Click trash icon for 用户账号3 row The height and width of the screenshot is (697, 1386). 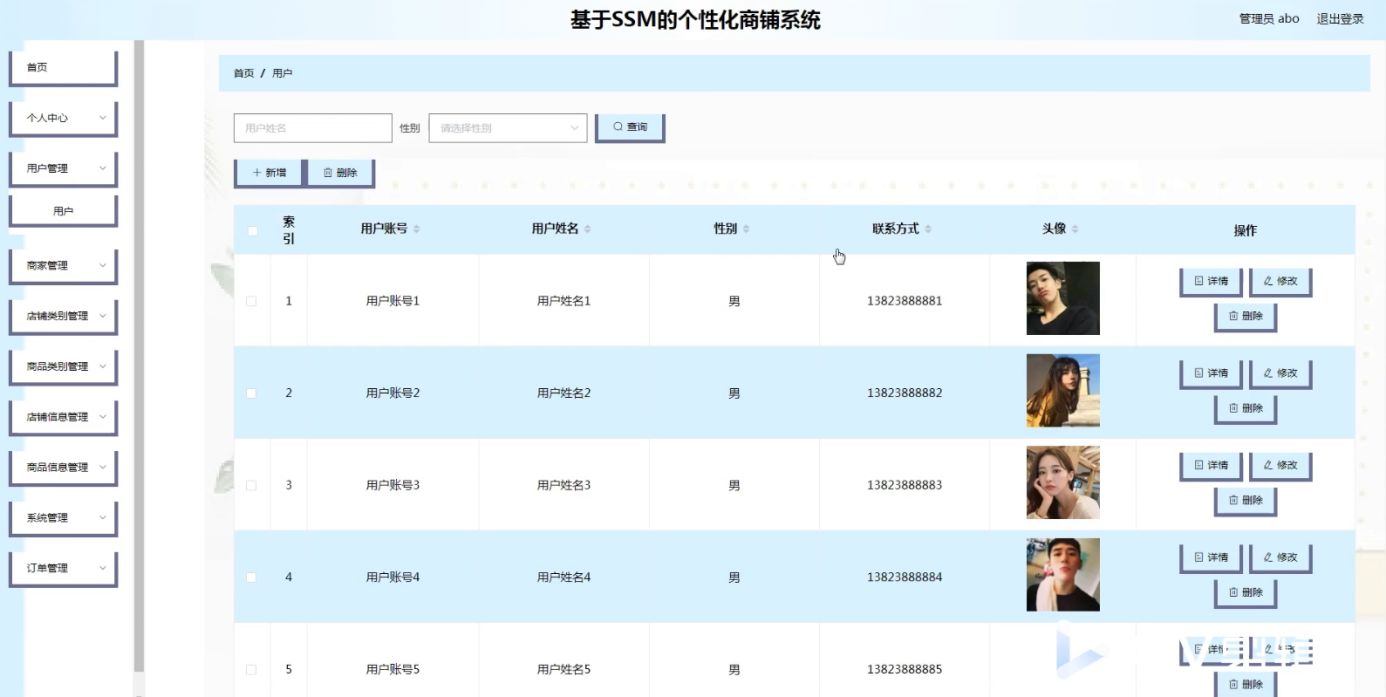[x=1233, y=500]
